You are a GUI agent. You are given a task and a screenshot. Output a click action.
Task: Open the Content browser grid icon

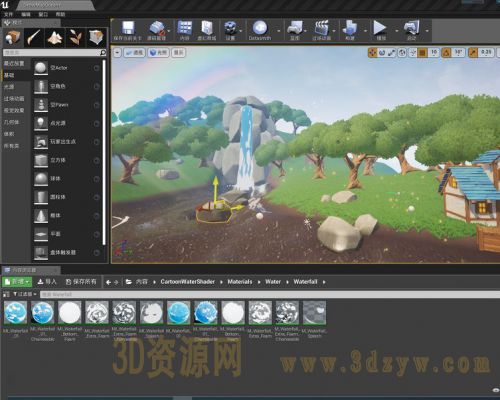(x=185, y=28)
